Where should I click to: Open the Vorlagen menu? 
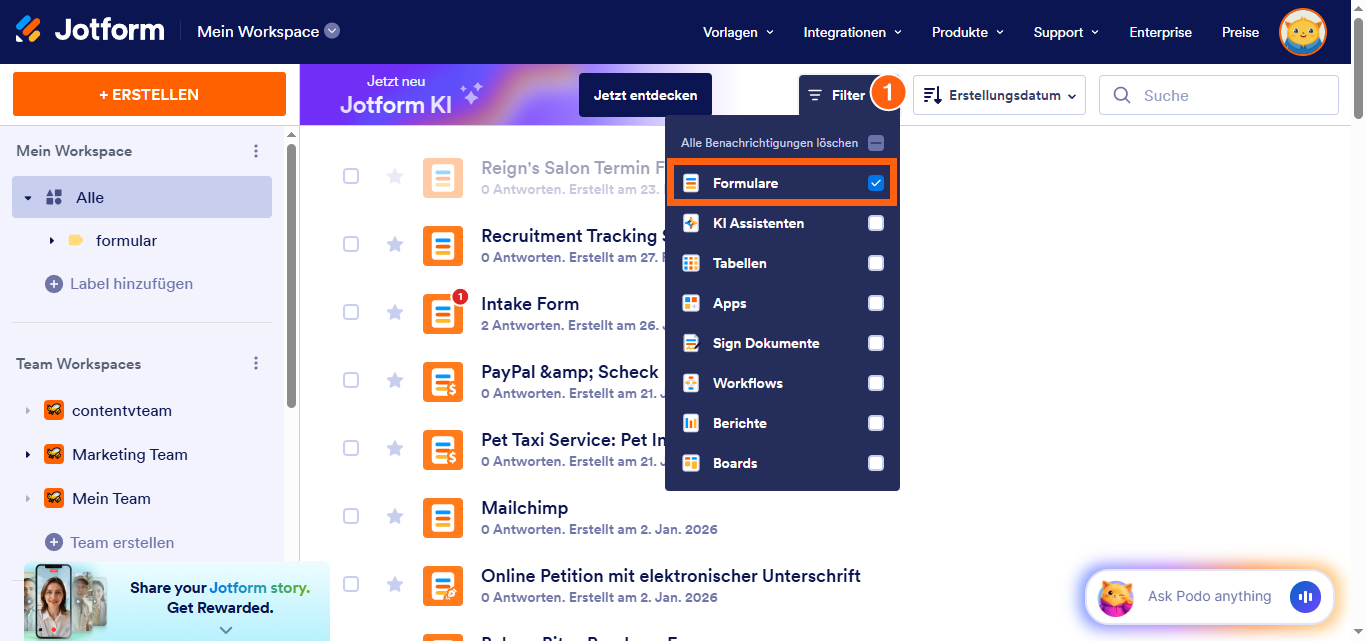(737, 32)
